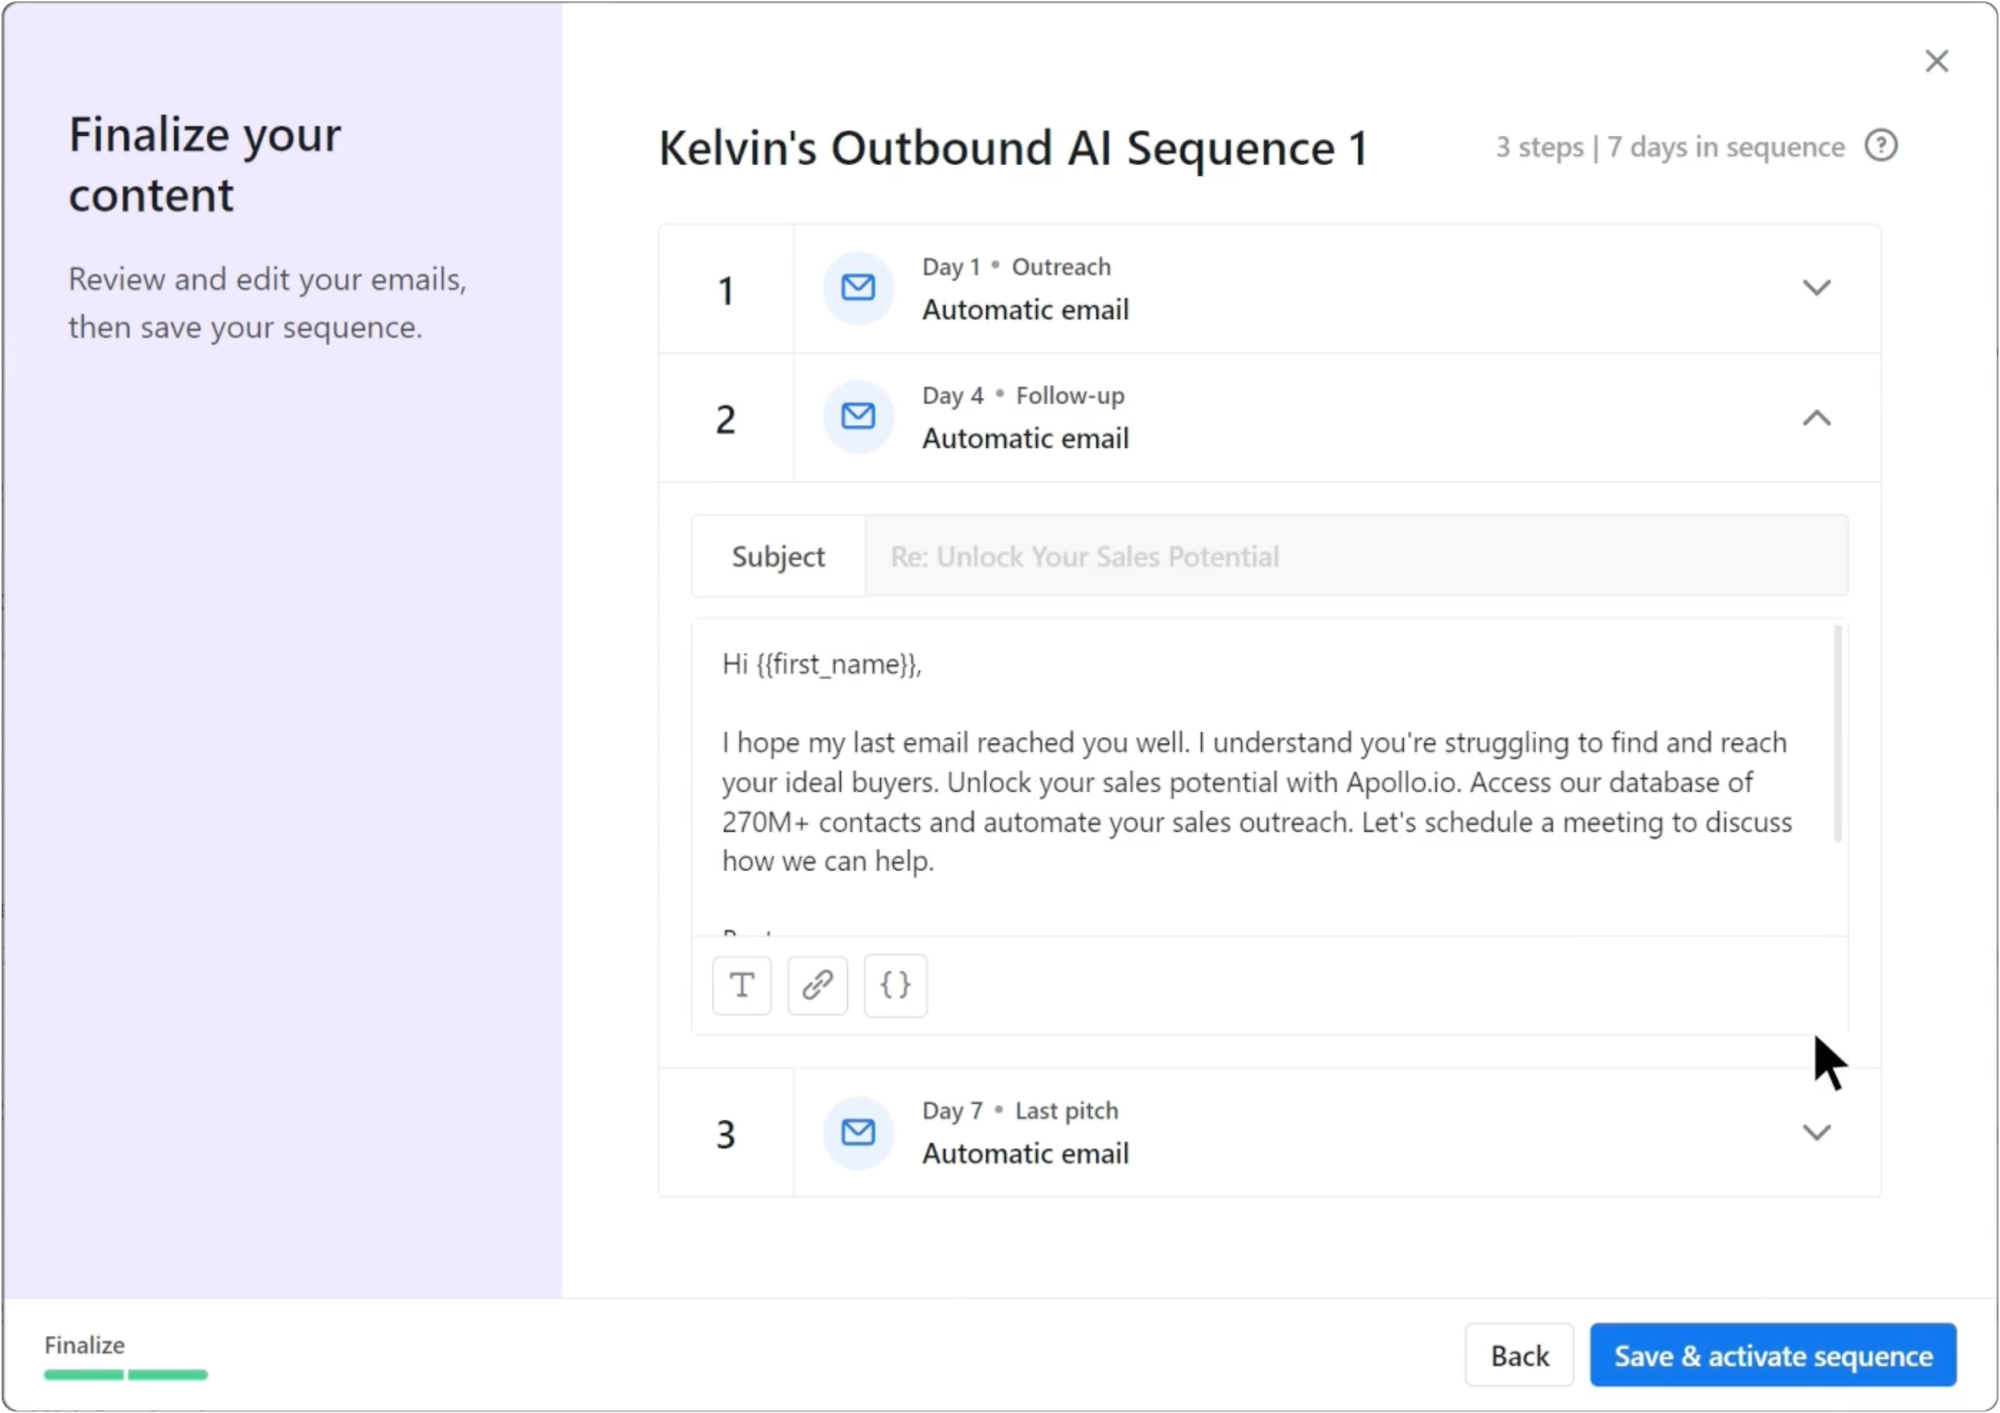Click the insert link icon

tap(818, 985)
